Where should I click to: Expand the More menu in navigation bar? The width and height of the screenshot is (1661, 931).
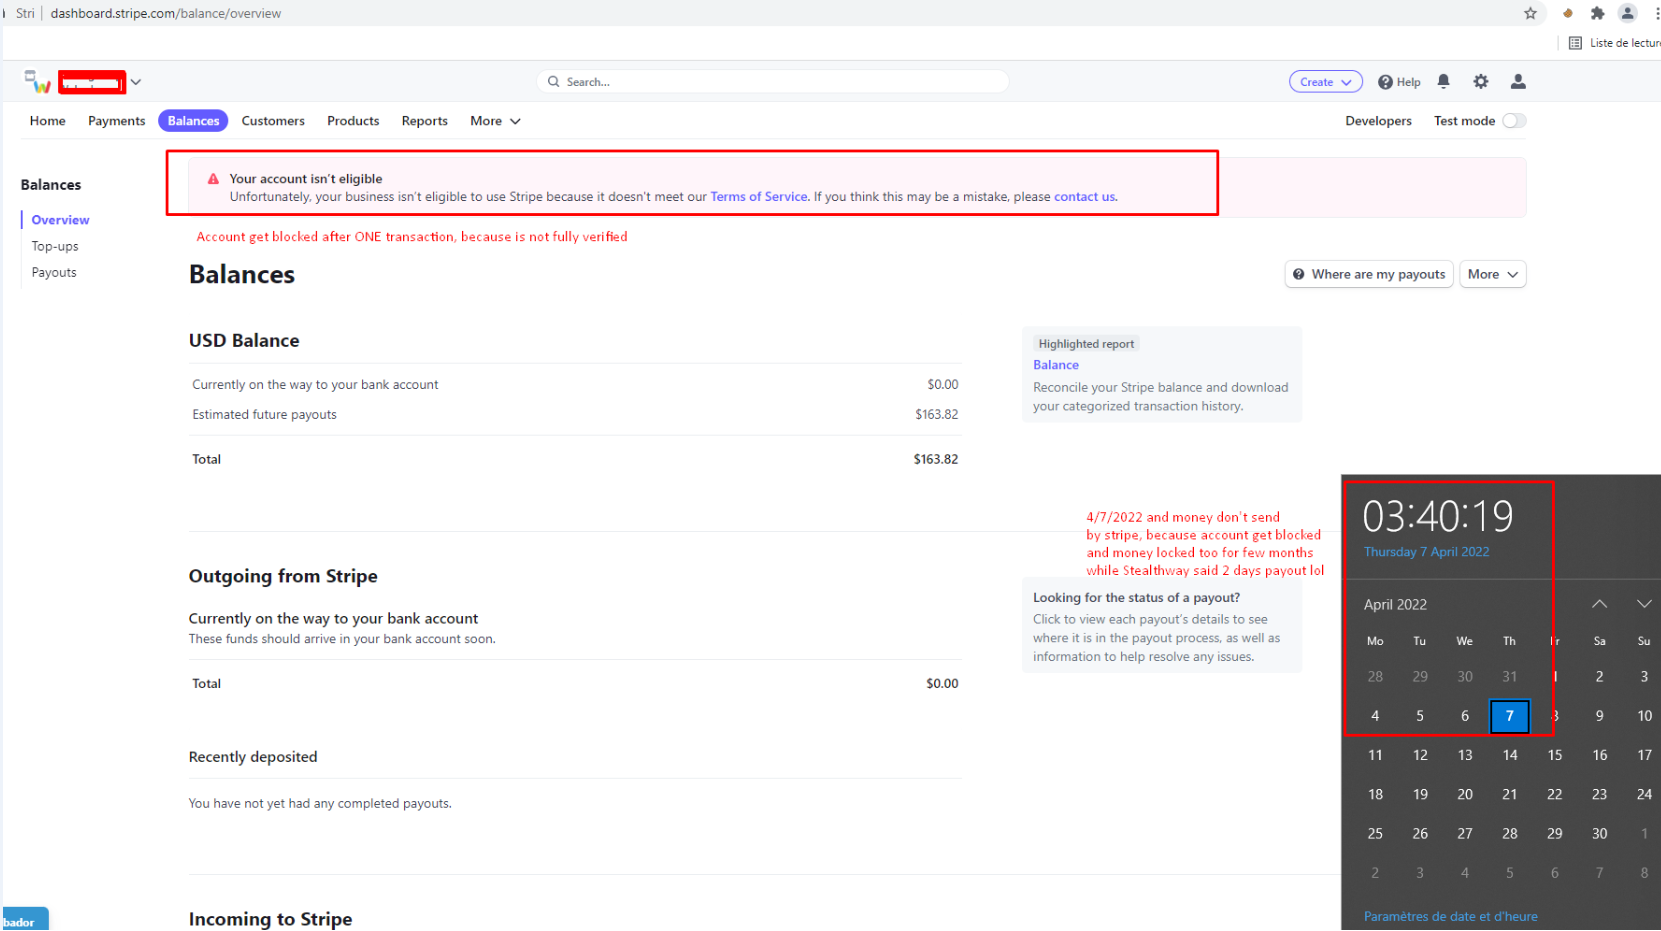[x=495, y=121]
